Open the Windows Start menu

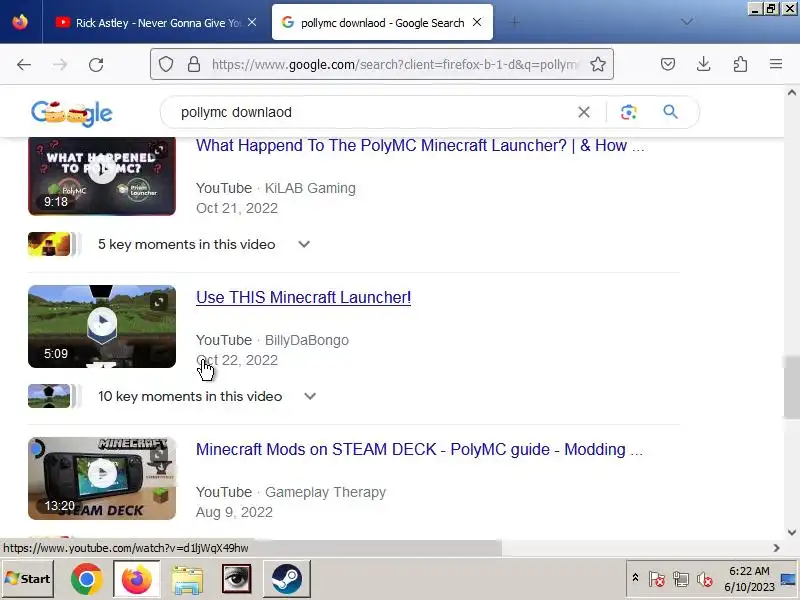coord(28,579)
